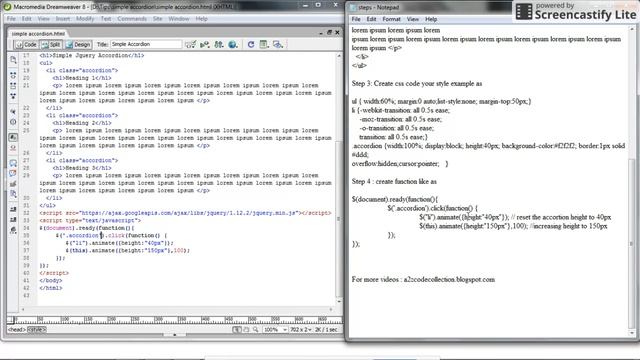Screen dimensions: 640x360
Task: Click the Balance Braces icon
Action: (13, 122)
